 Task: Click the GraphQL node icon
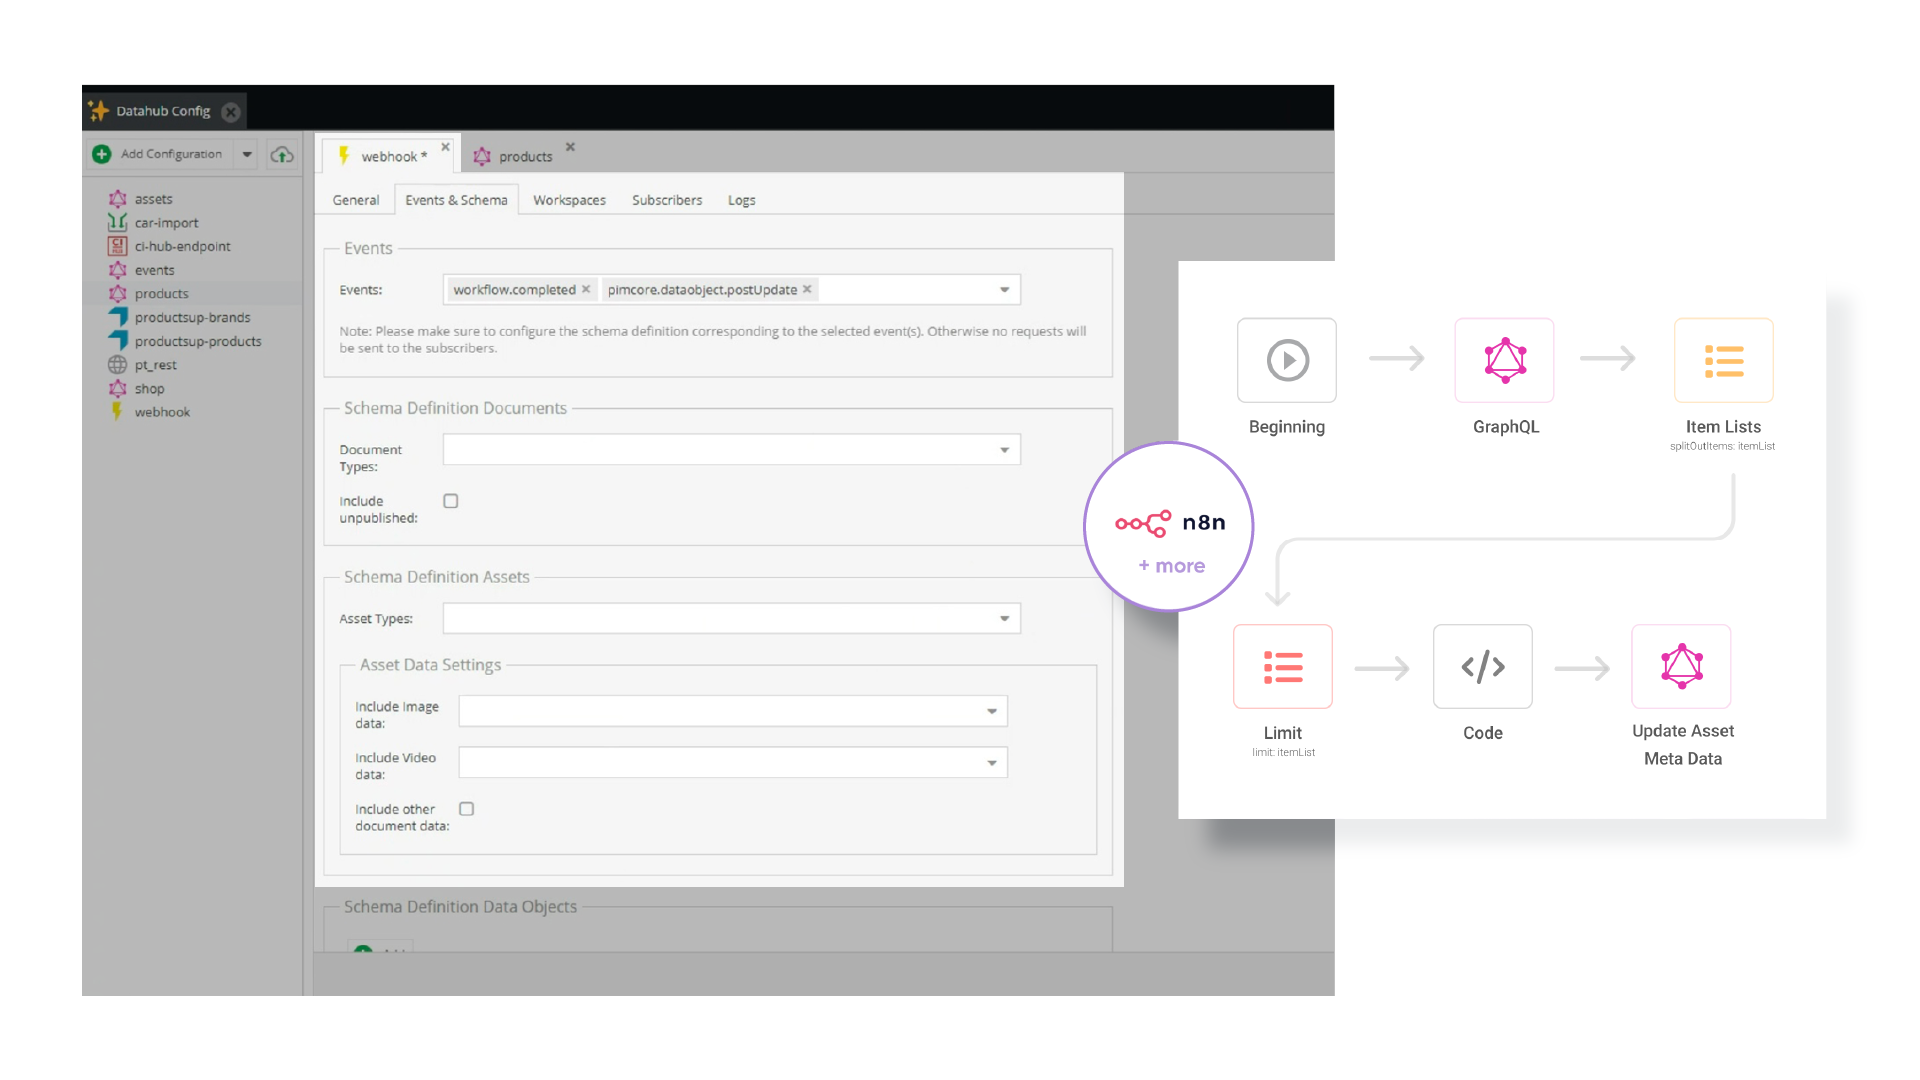tap(1505, 360)
